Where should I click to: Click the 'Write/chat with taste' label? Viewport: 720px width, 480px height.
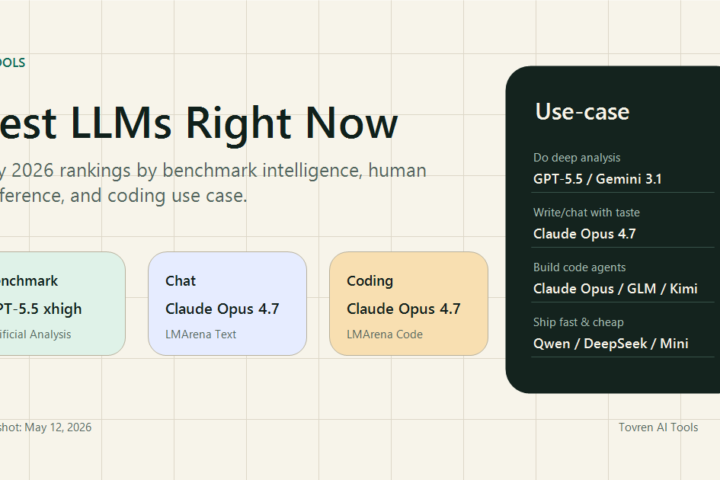(x=586, y=212)
